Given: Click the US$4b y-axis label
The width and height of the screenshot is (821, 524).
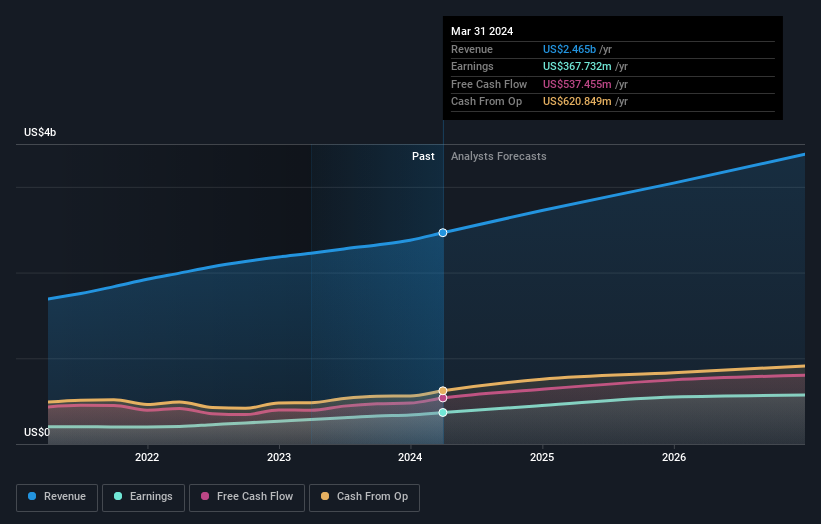Looking at the screenshot, I should (40, 132).
